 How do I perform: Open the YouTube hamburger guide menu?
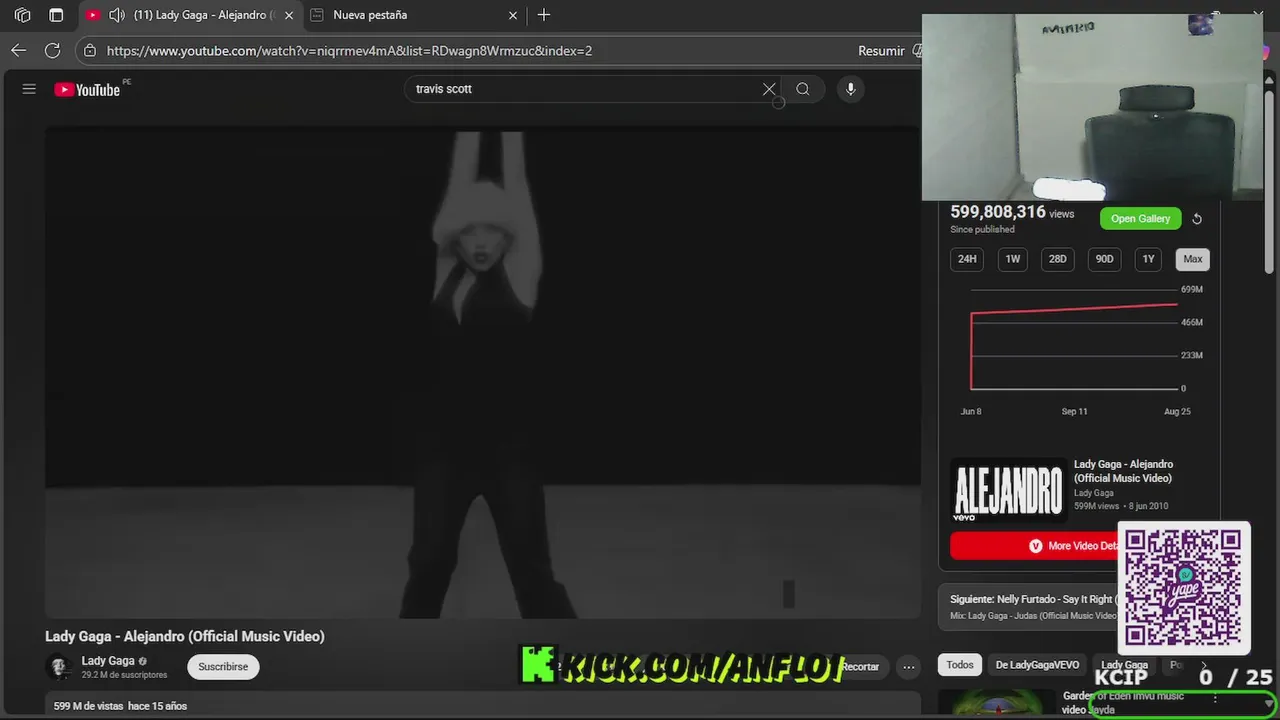(x=29, y=89)
